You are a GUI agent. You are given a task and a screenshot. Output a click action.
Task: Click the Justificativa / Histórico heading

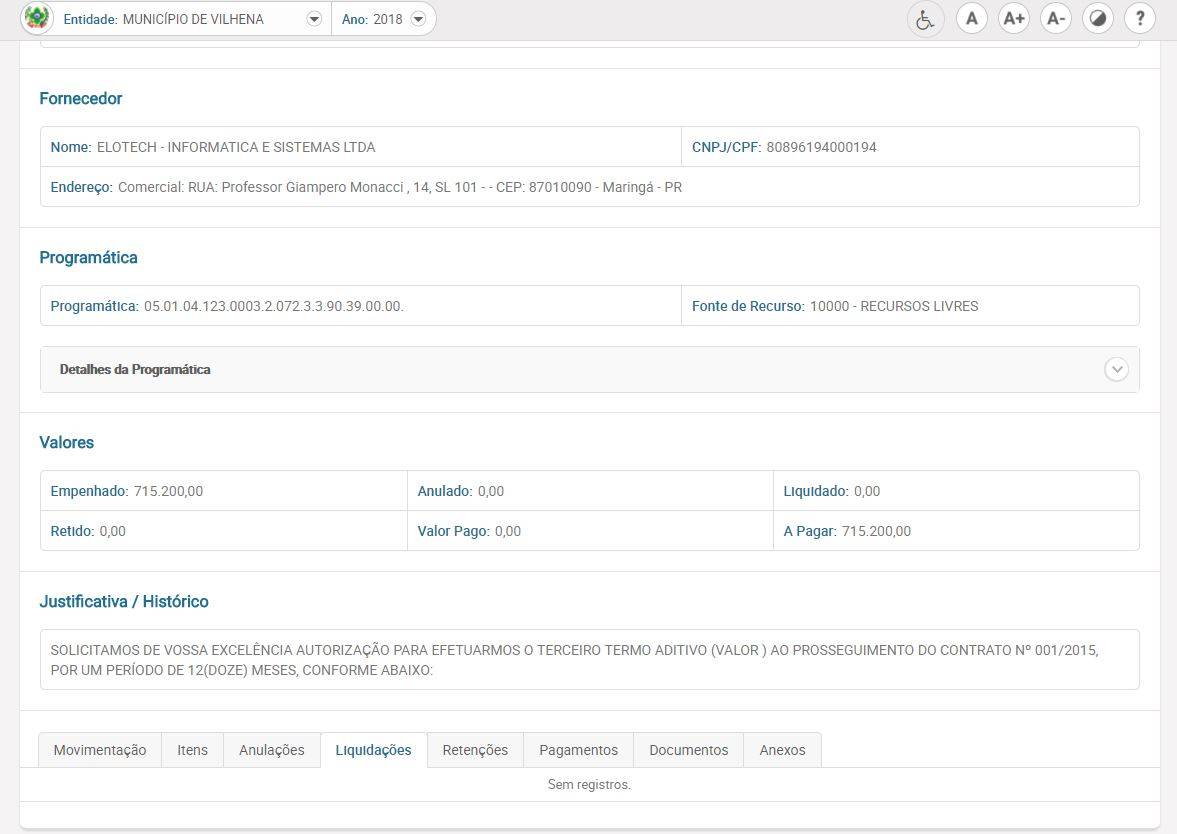(124, 601)
